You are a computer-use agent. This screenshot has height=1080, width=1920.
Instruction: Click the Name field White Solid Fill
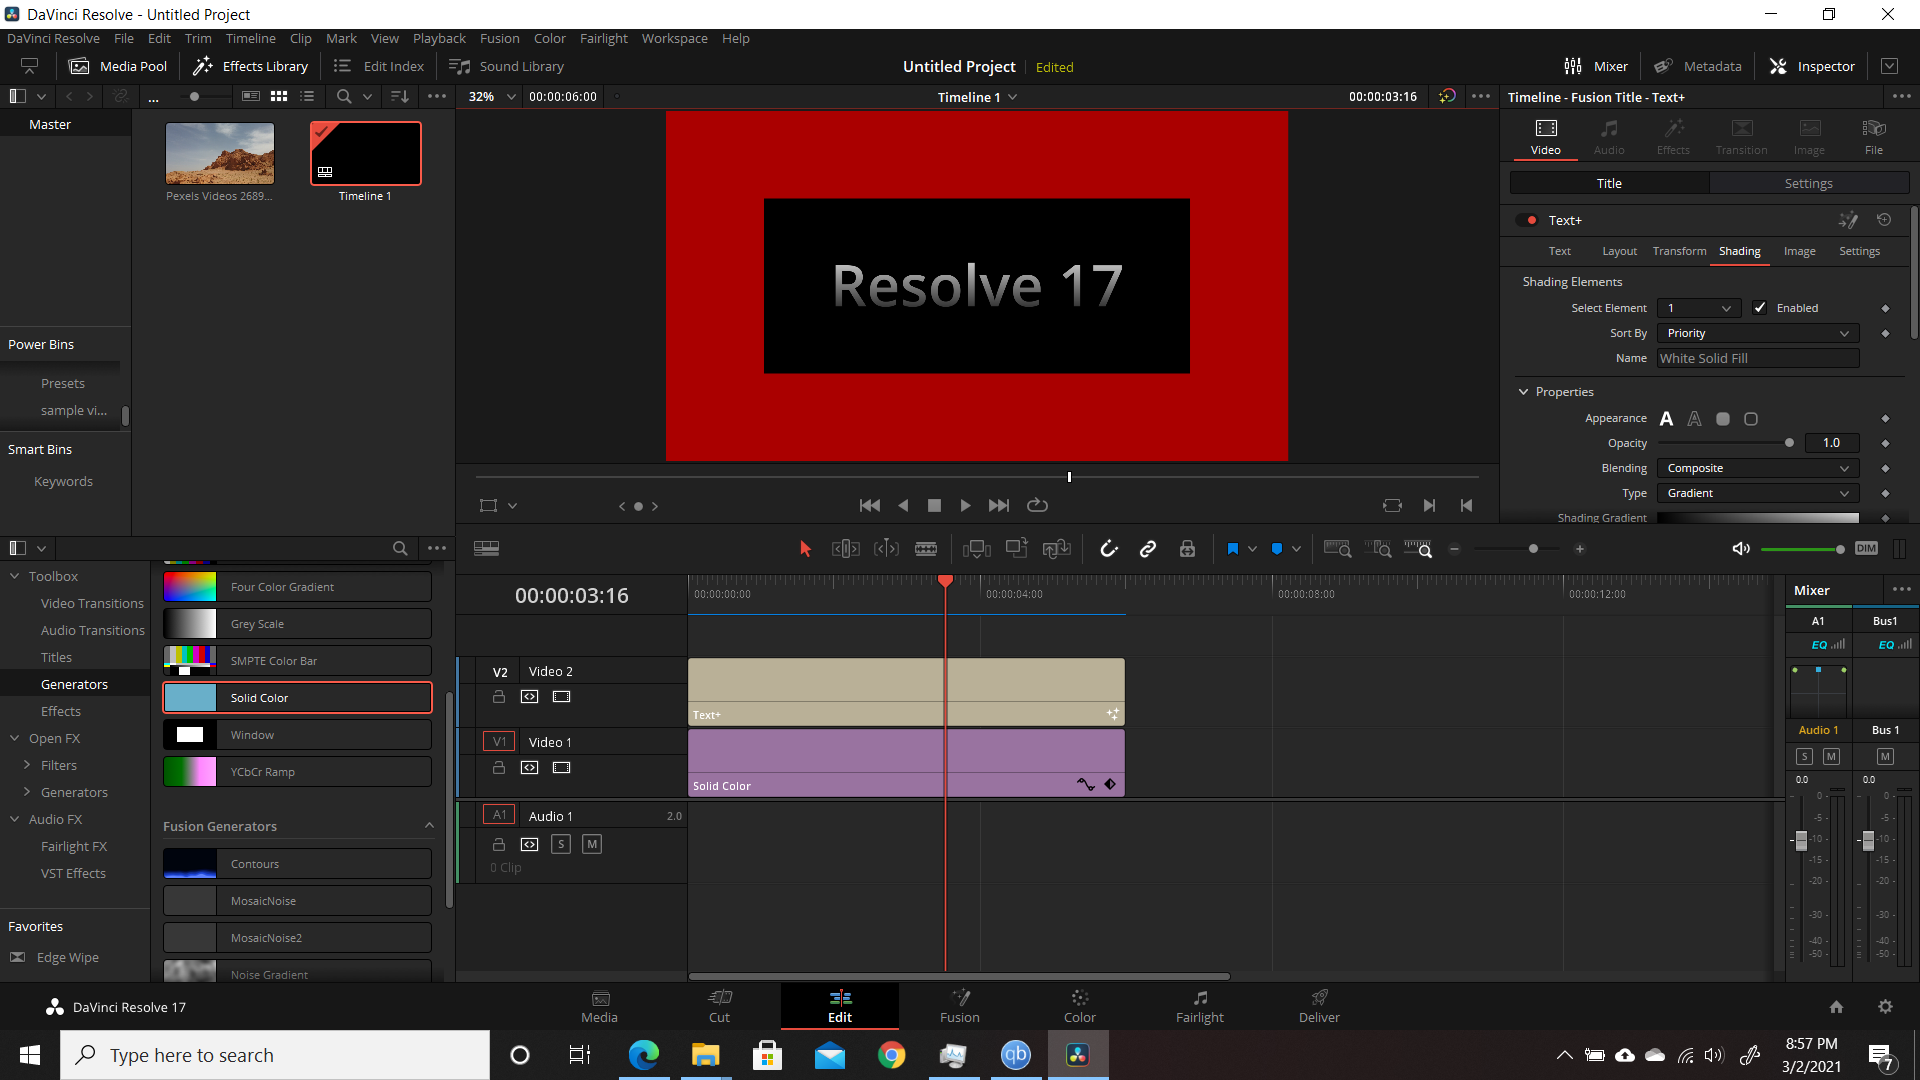click(1758, 358)
